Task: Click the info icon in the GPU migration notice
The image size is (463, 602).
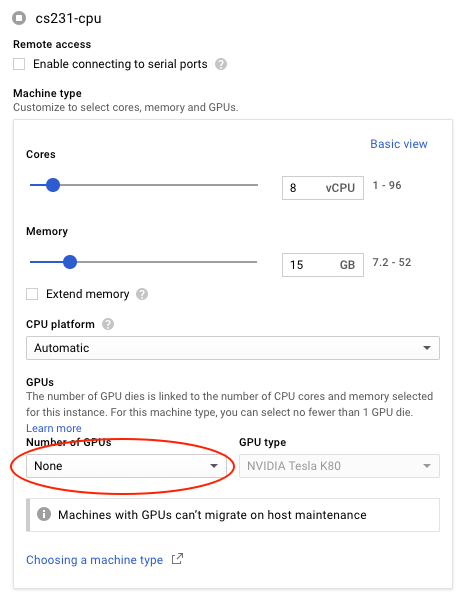Action: coord(44,514)
